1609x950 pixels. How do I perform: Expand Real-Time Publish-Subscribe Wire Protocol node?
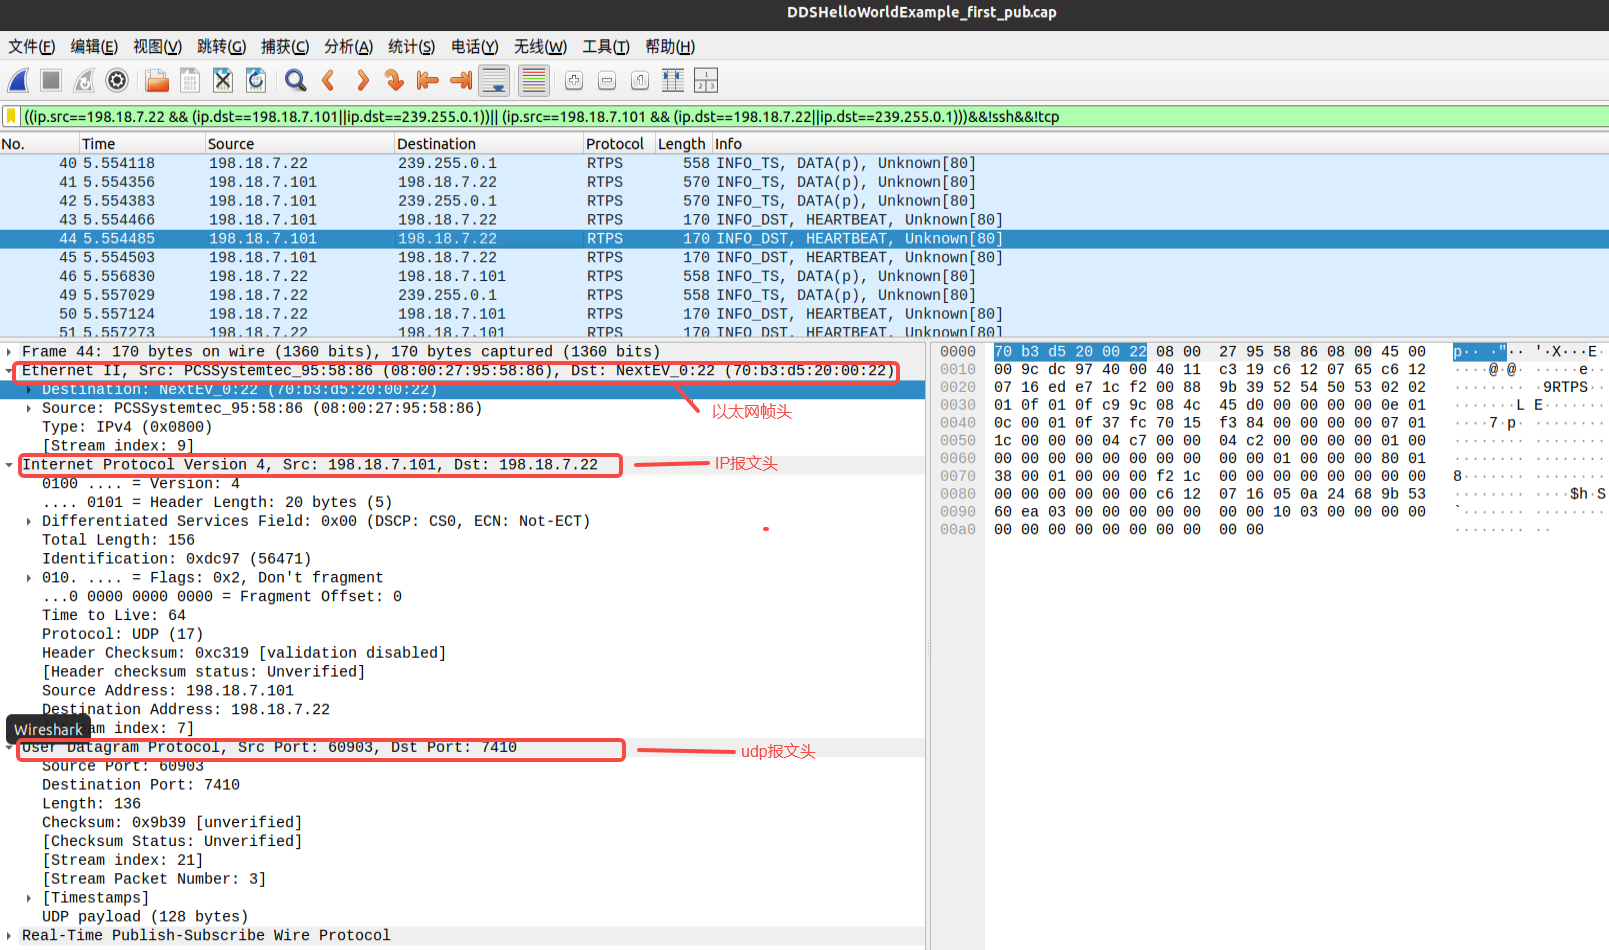coord(9,936)
